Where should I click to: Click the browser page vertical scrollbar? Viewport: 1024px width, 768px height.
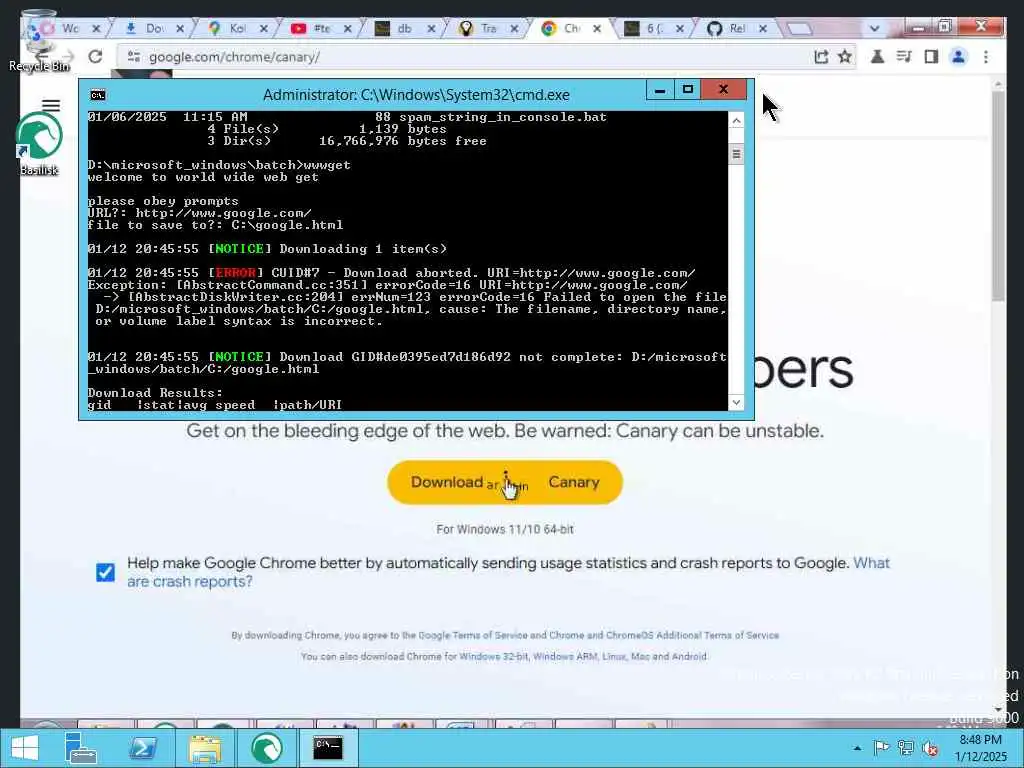[x=997, y=196]
